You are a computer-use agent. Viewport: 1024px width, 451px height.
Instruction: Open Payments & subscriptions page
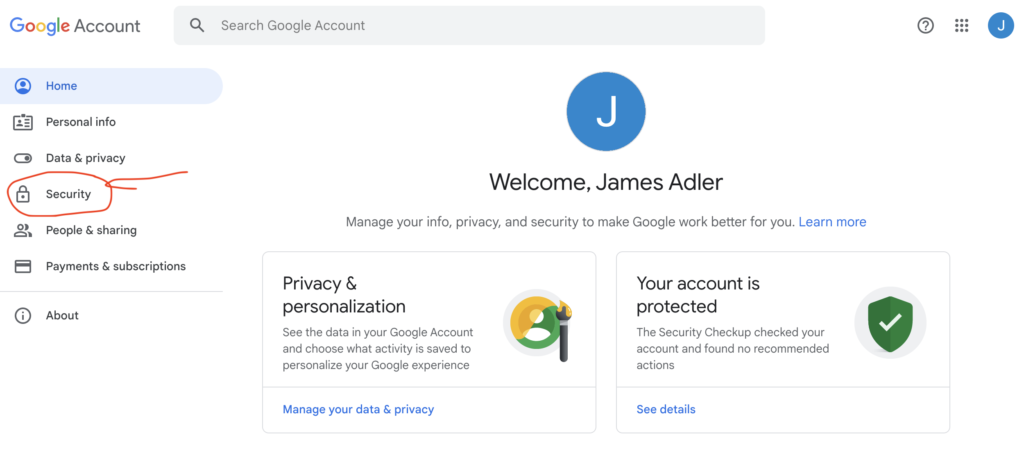115,266
